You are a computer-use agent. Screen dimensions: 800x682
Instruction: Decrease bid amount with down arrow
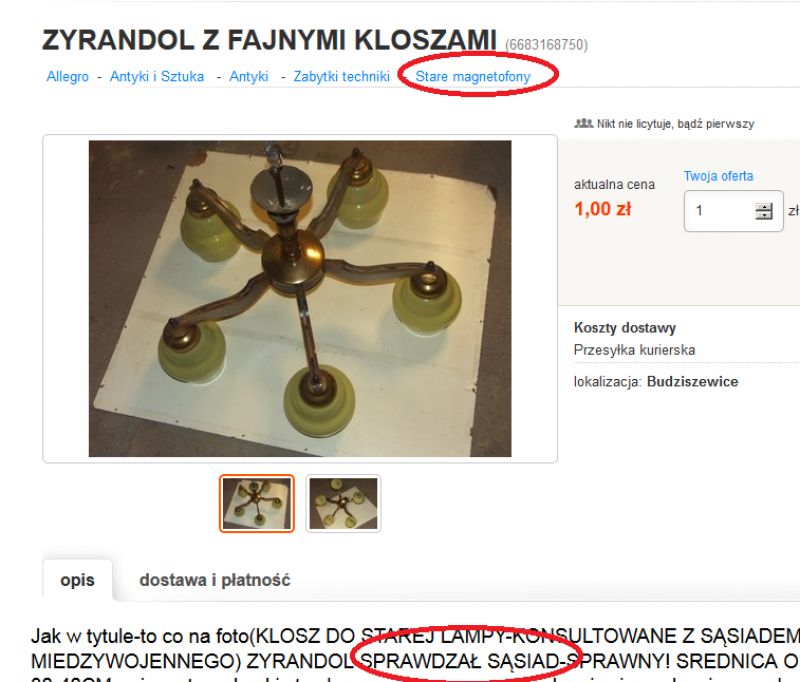(x=764, y=215)
